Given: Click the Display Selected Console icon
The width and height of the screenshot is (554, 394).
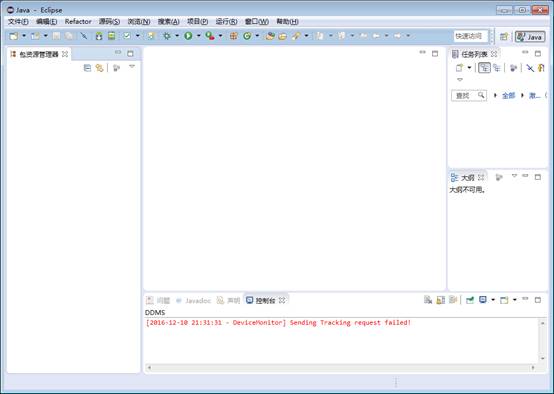Looking at the screenshot, I should (x=483, y=300).
